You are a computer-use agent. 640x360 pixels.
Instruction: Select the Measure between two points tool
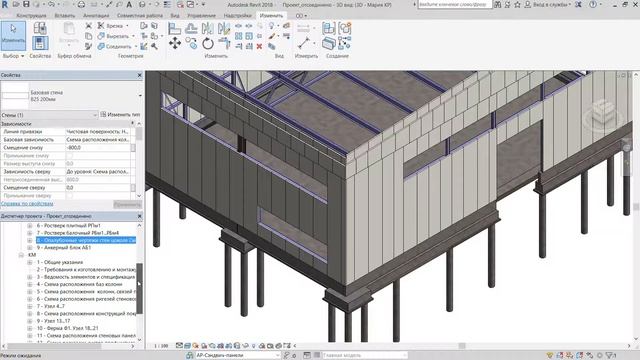coord(304,43)
